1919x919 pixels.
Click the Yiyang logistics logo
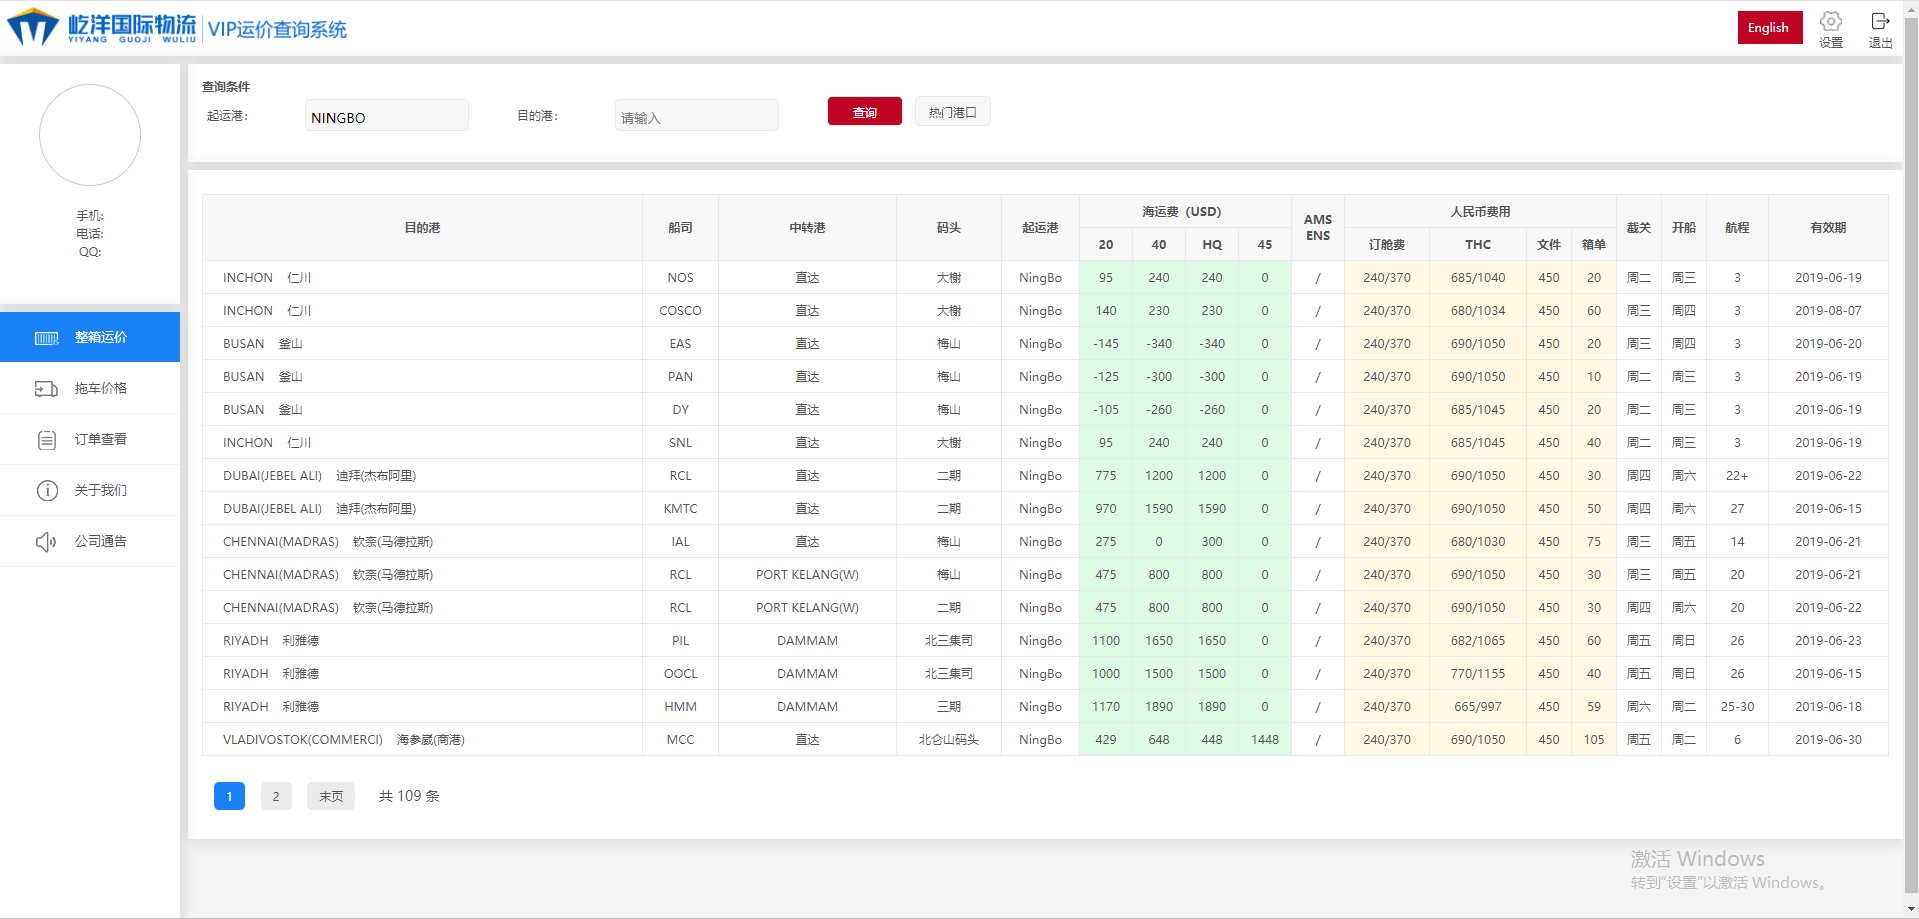[102, 28]
